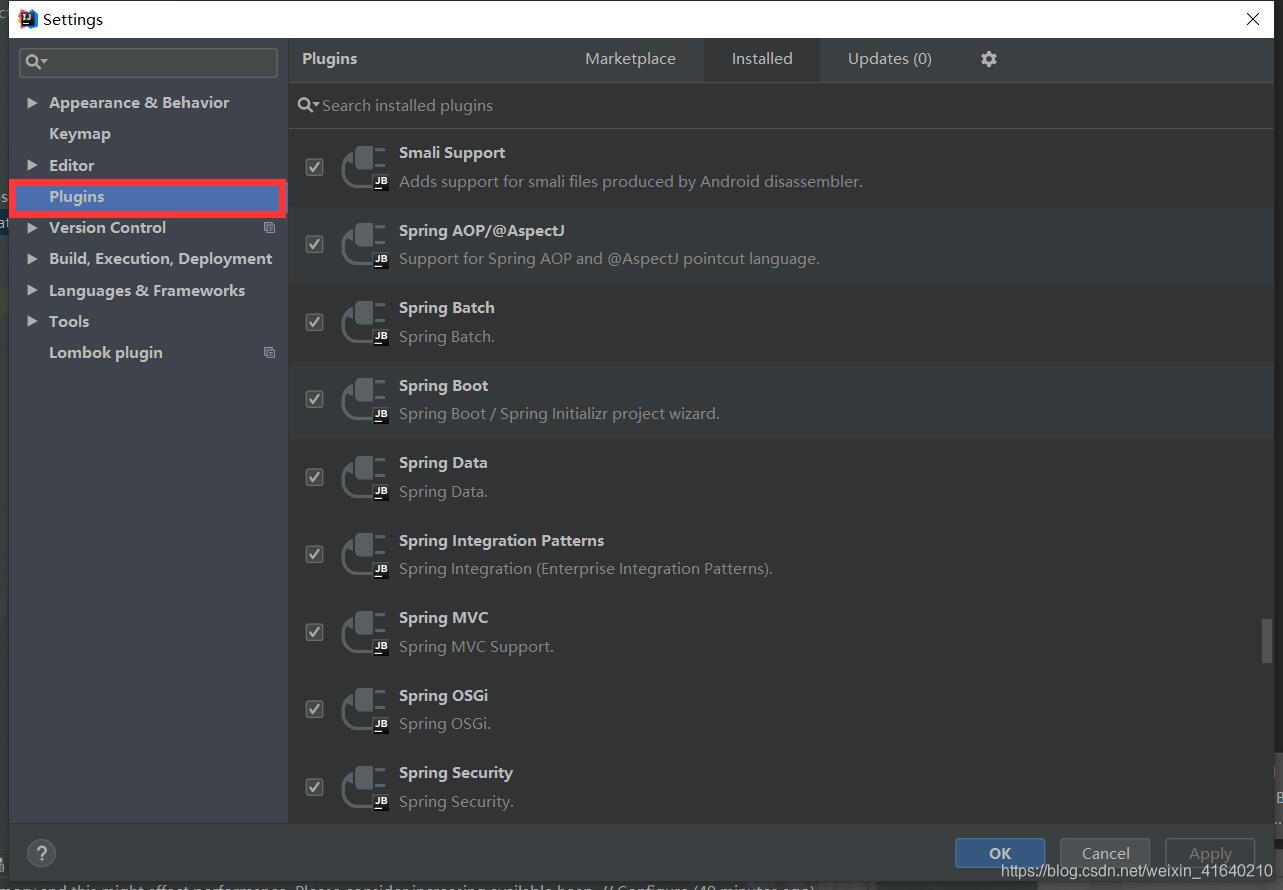Screen dimensions: 1283x890
Task: Focus the settings search box
Action: (148, 62)
